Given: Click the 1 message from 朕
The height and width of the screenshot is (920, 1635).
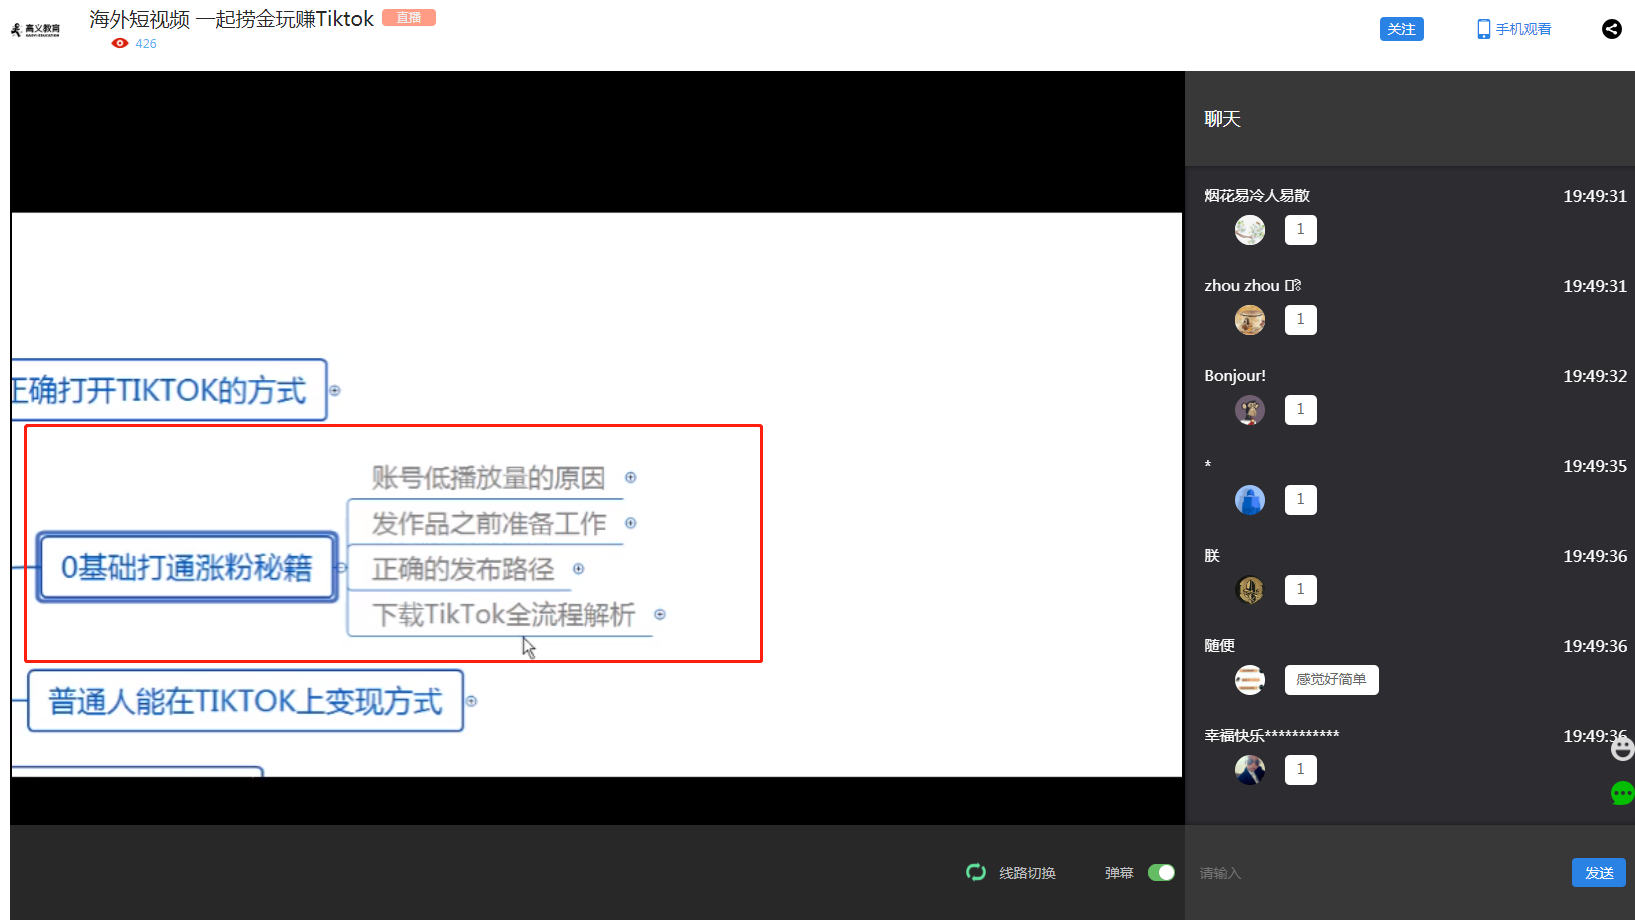Looking at the screenshot, I should tap(1300, 590).
